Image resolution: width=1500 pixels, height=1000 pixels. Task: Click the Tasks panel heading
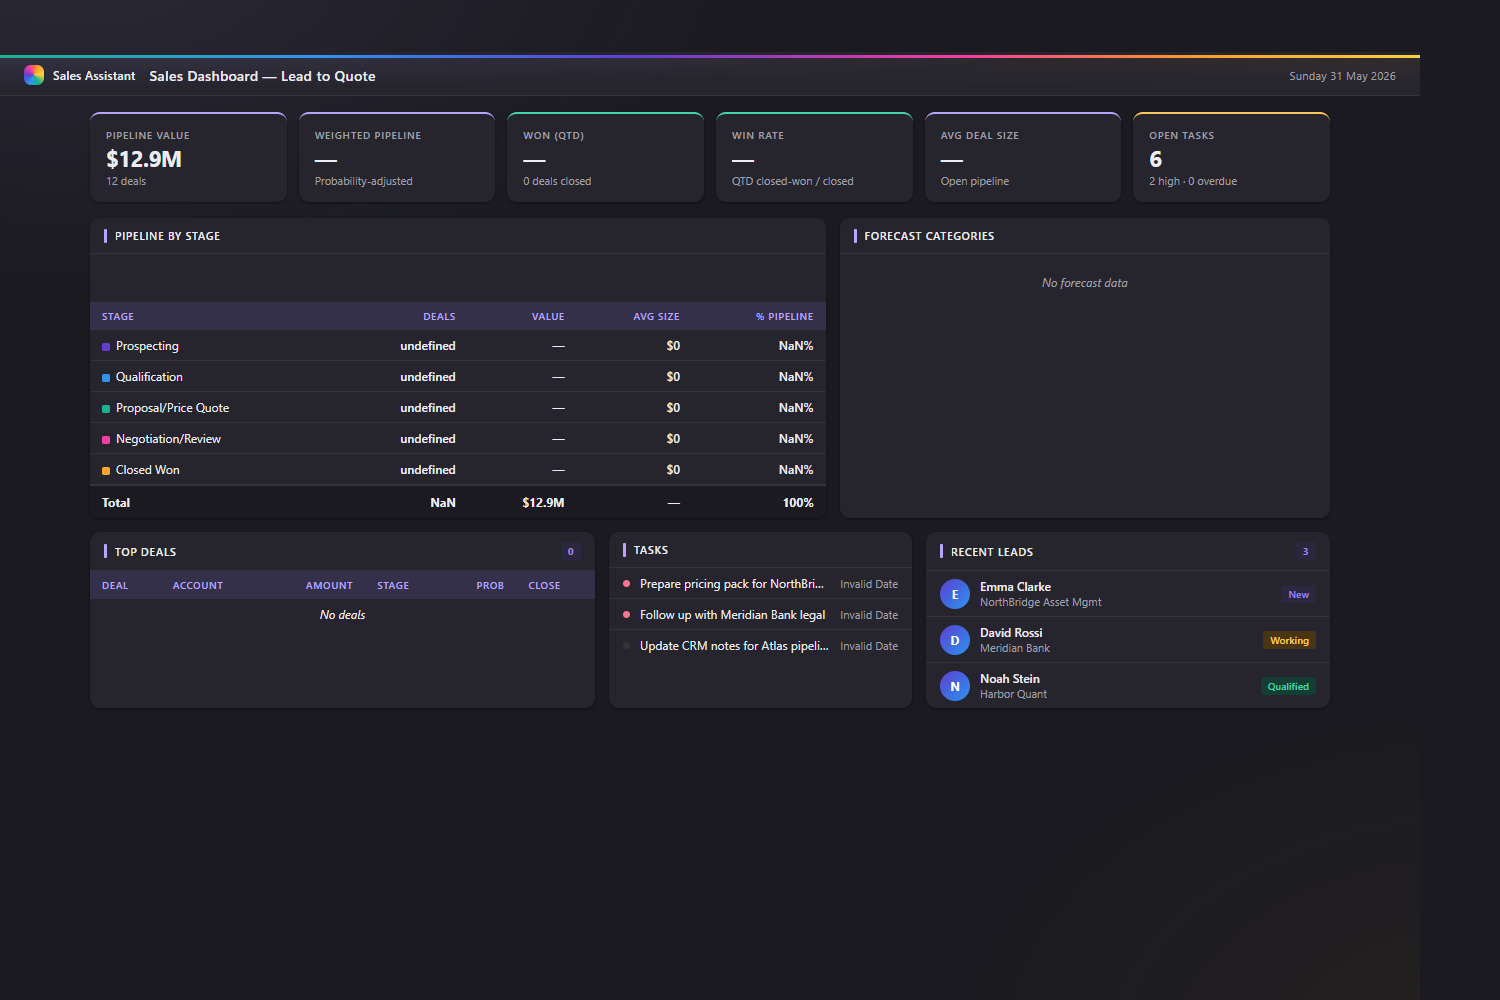651,550
